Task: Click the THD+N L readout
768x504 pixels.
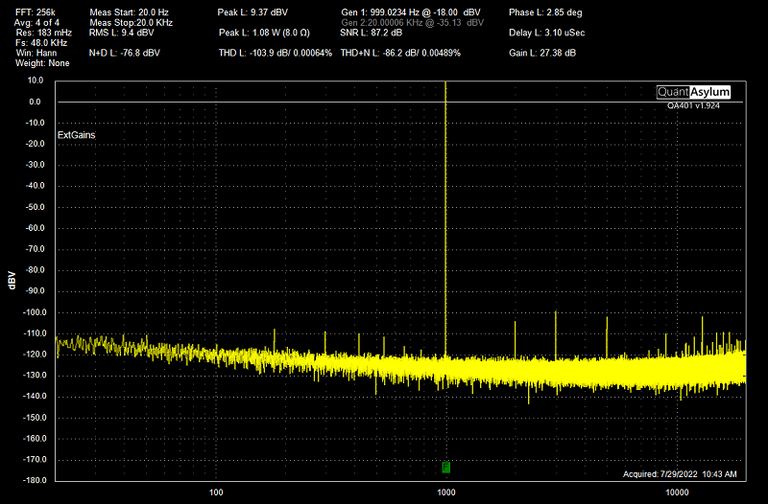Action: point(400,52)
